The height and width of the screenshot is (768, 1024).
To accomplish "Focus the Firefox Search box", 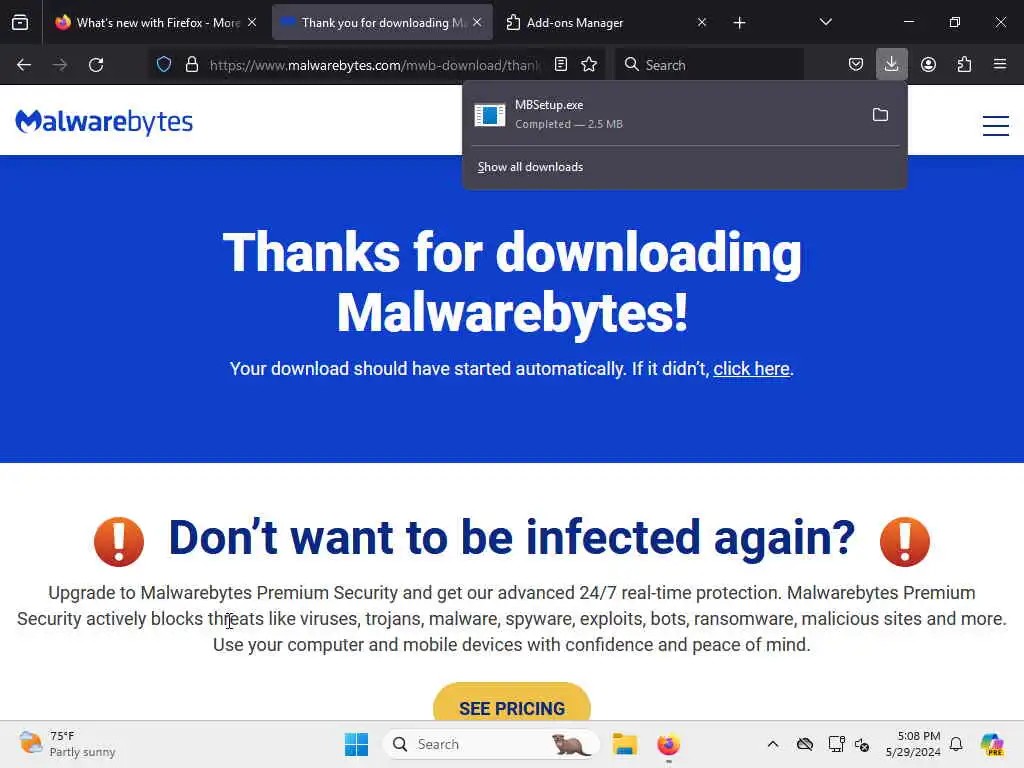I will coord(709,65).
